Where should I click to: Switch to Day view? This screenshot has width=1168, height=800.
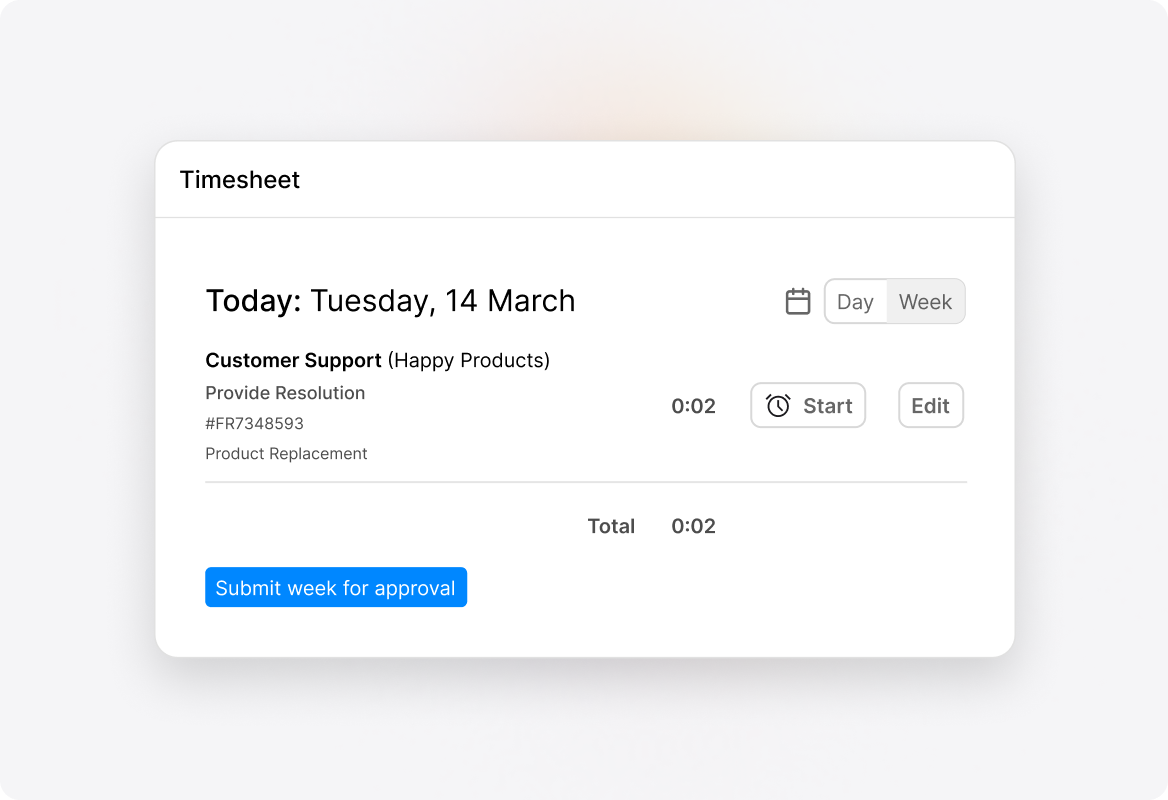pyautogui.click(x=855, y=301)
